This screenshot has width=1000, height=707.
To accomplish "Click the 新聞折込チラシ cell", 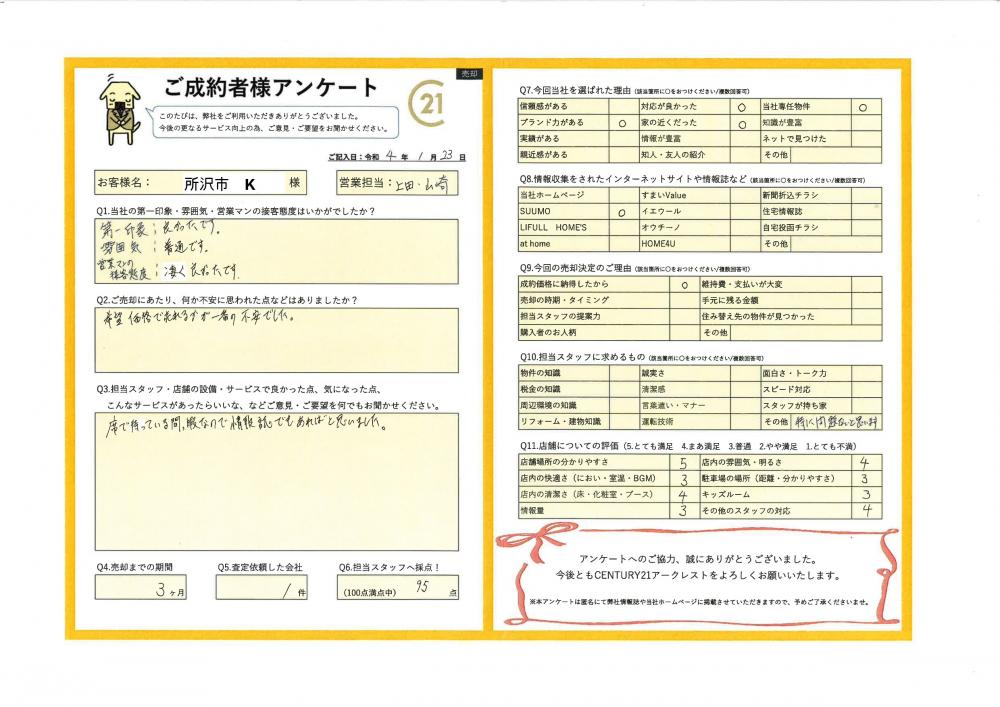I will pyautogui.click(x=806, y=195).
